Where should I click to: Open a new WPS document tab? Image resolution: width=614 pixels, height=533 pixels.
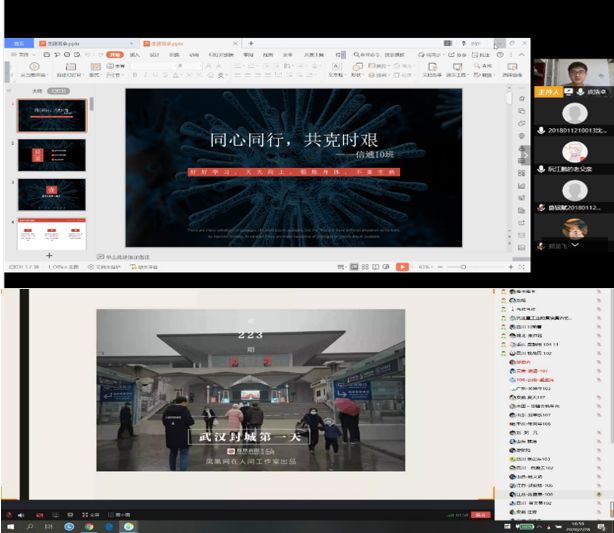tap(251, 44)
